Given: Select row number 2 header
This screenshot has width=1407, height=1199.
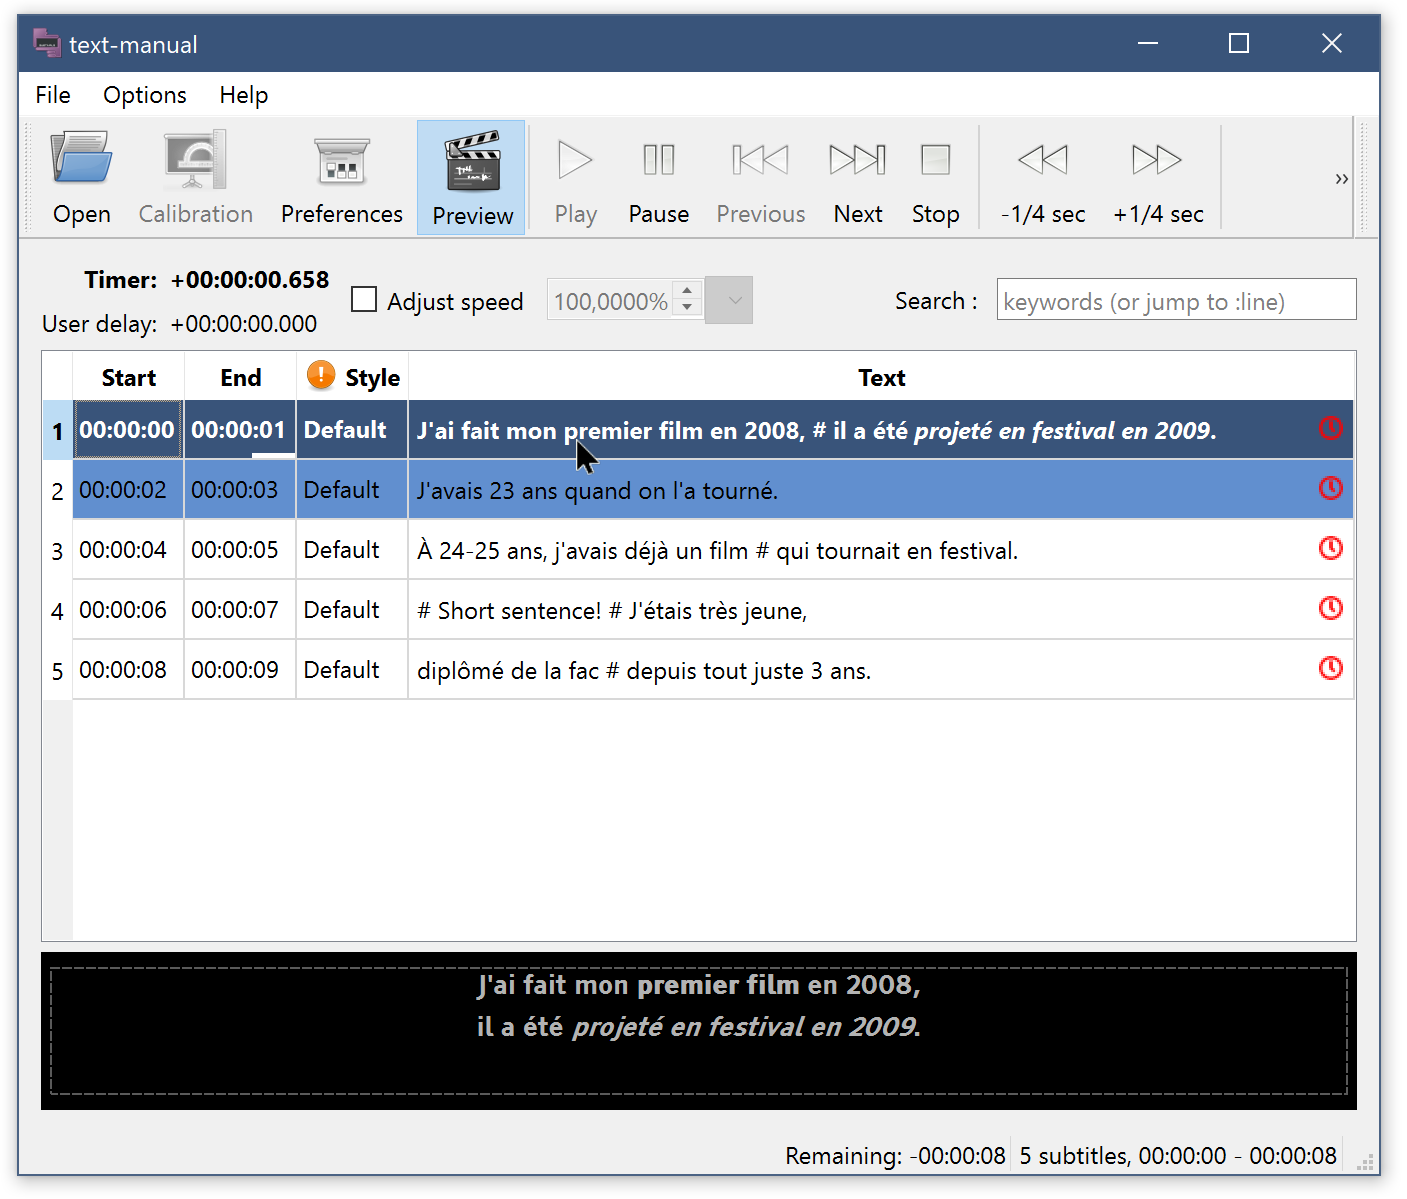Looking at the screenshot, I should pos(57,490).
